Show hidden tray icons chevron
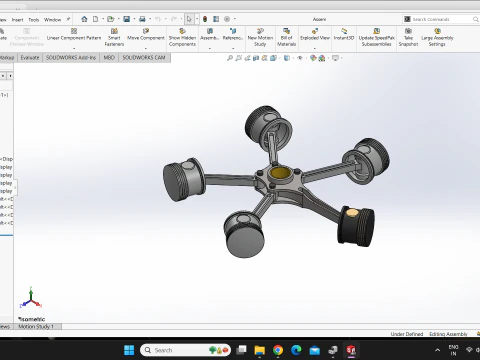Image resolution: width=480 pixels, height=360 pixels. [x=437, y=350]
